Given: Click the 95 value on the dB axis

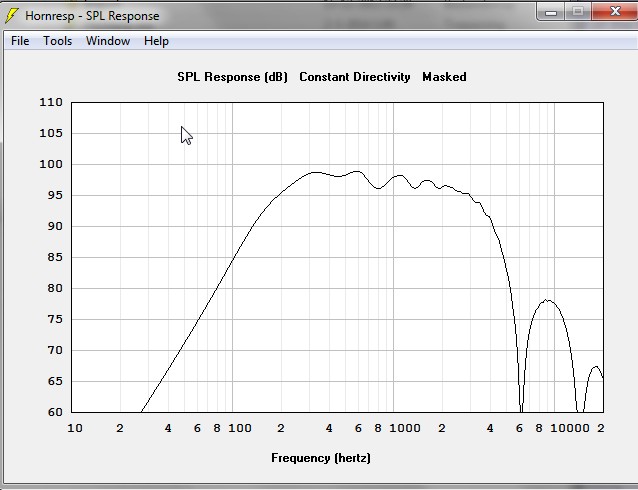Looking at the screenshot, I should (x=55, y=195).
